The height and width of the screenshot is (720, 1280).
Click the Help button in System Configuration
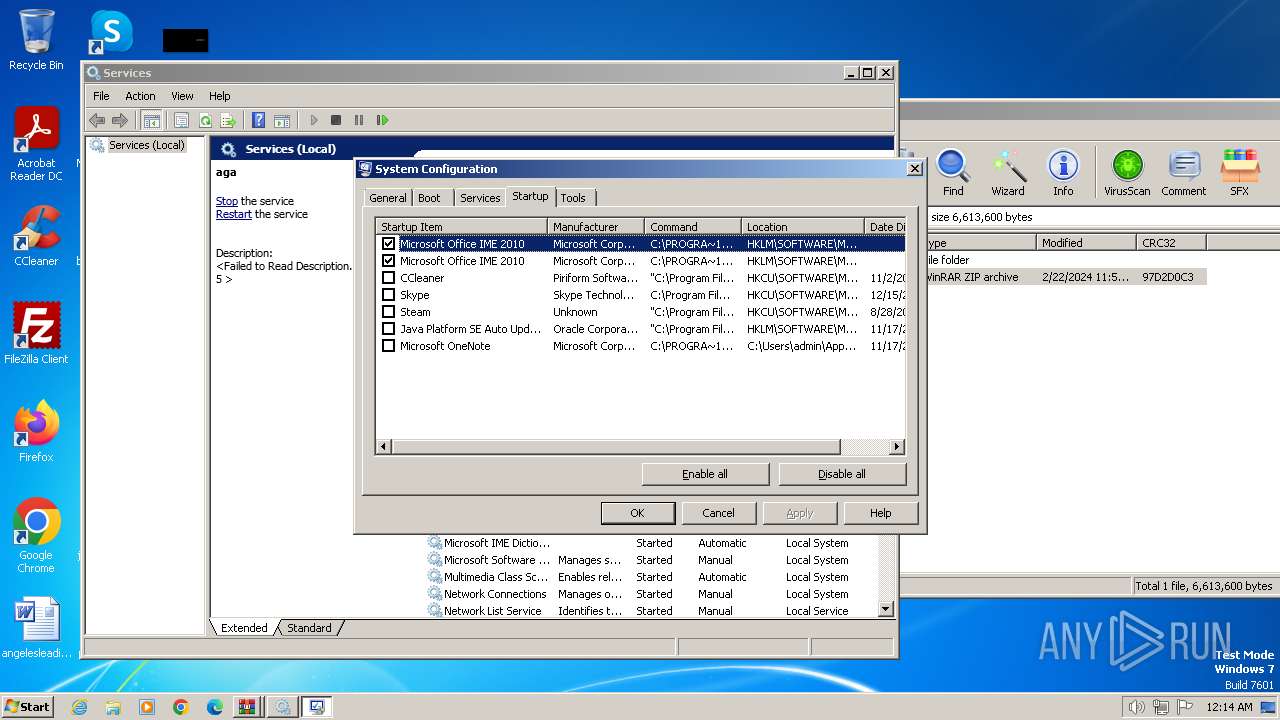point(880,513)
